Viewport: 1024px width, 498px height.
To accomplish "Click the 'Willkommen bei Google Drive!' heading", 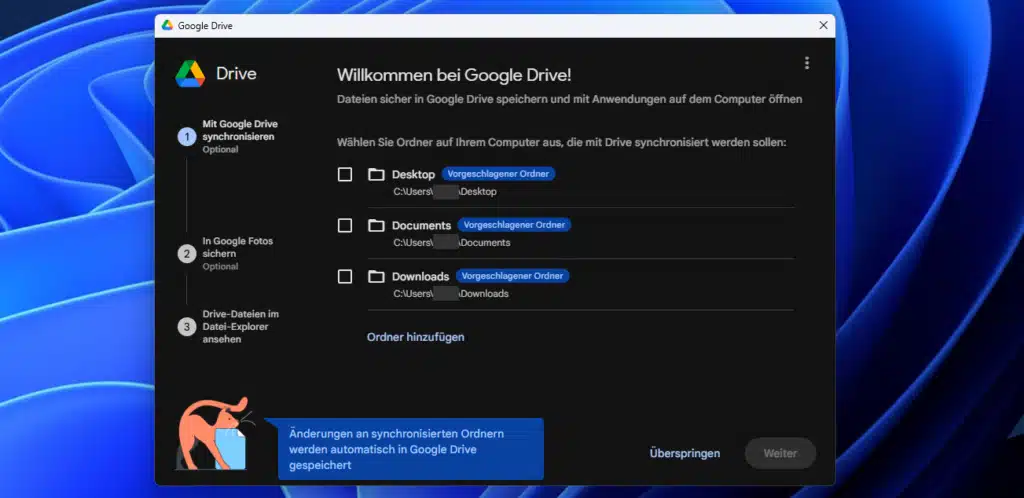I will [454, 75].
